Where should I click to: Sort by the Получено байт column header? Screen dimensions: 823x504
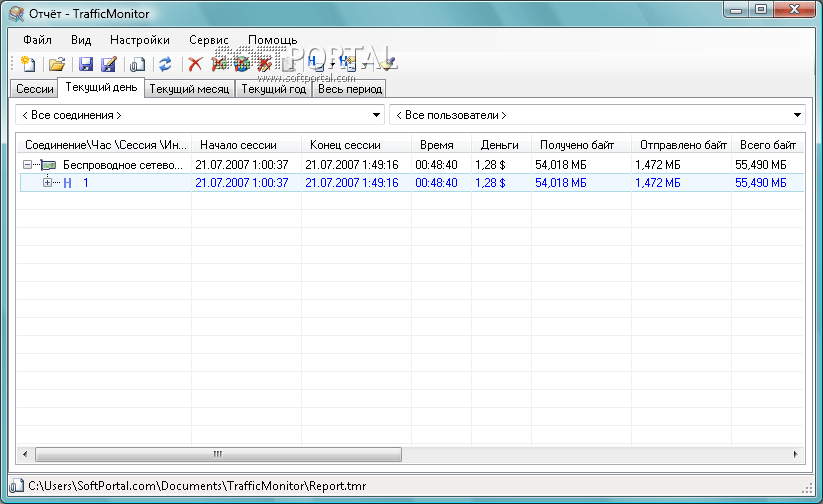pos(581,145)
